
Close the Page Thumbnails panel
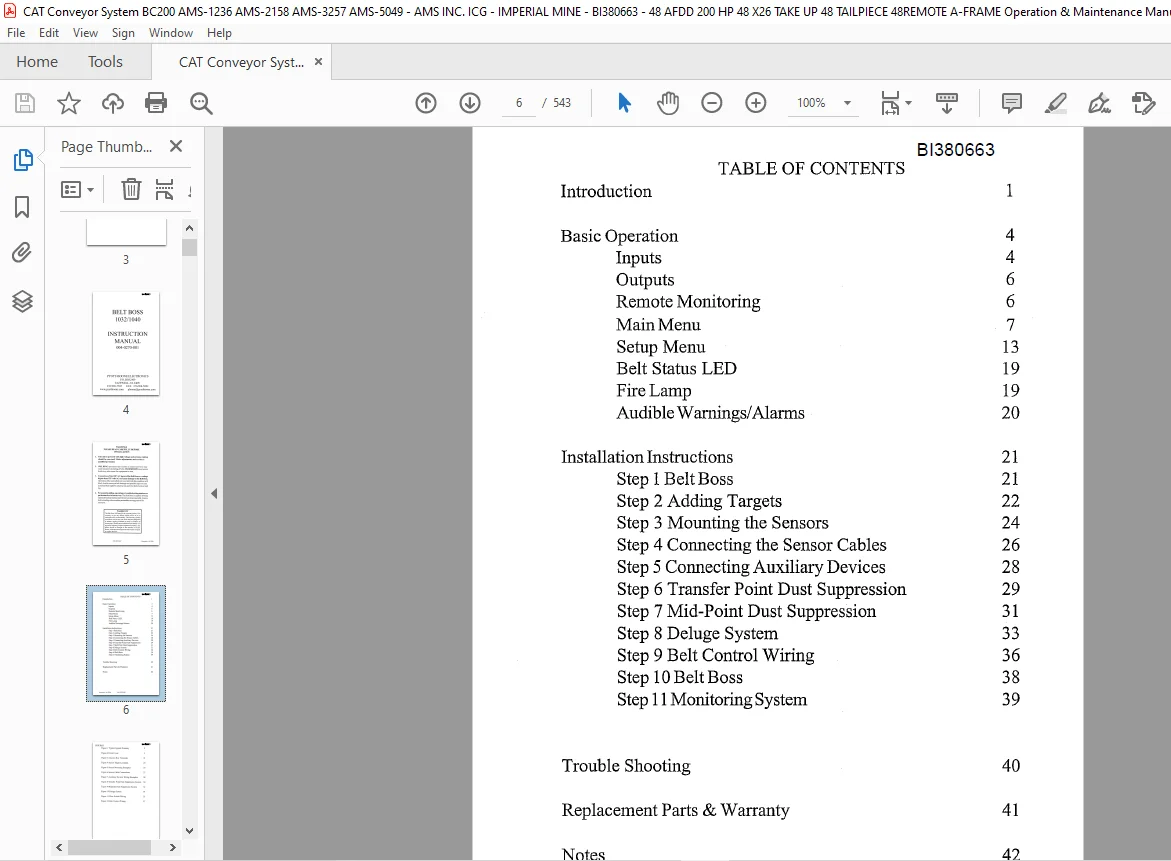click(176, 146)
